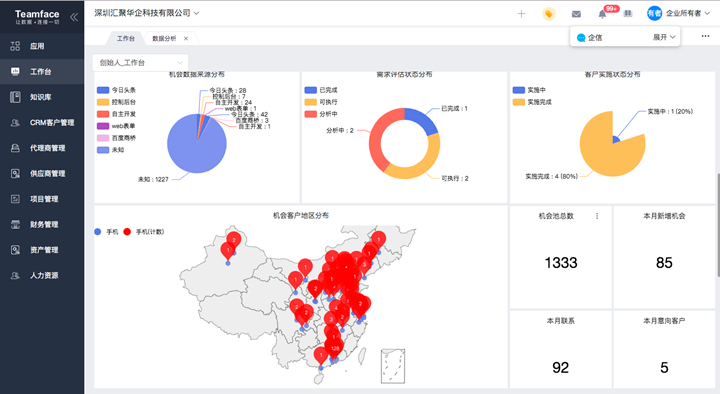Click the blue 手机 legend dot

pyautogui.click(x=98, y=232)
